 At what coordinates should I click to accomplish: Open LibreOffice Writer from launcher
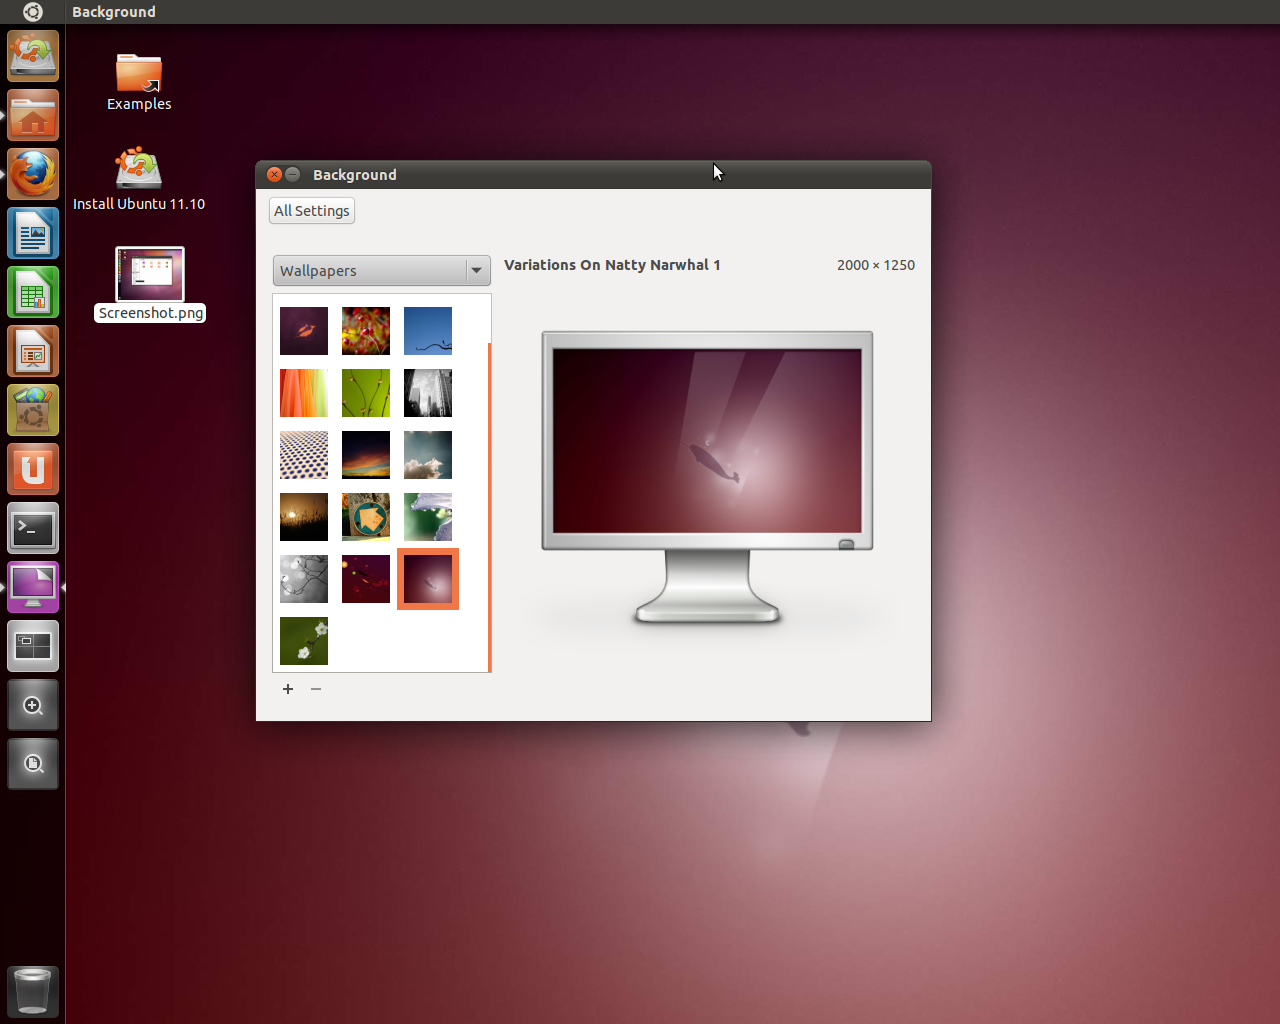[x=33, y=233]
